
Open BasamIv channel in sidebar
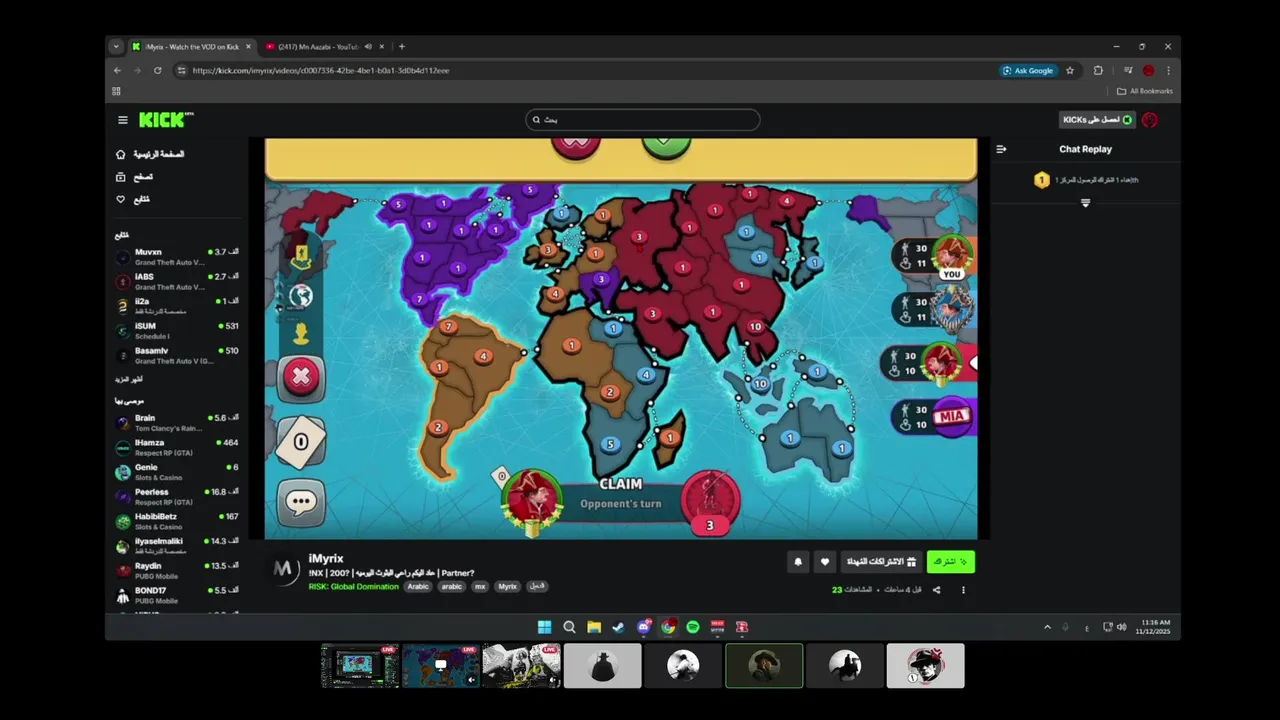point(177,356)
